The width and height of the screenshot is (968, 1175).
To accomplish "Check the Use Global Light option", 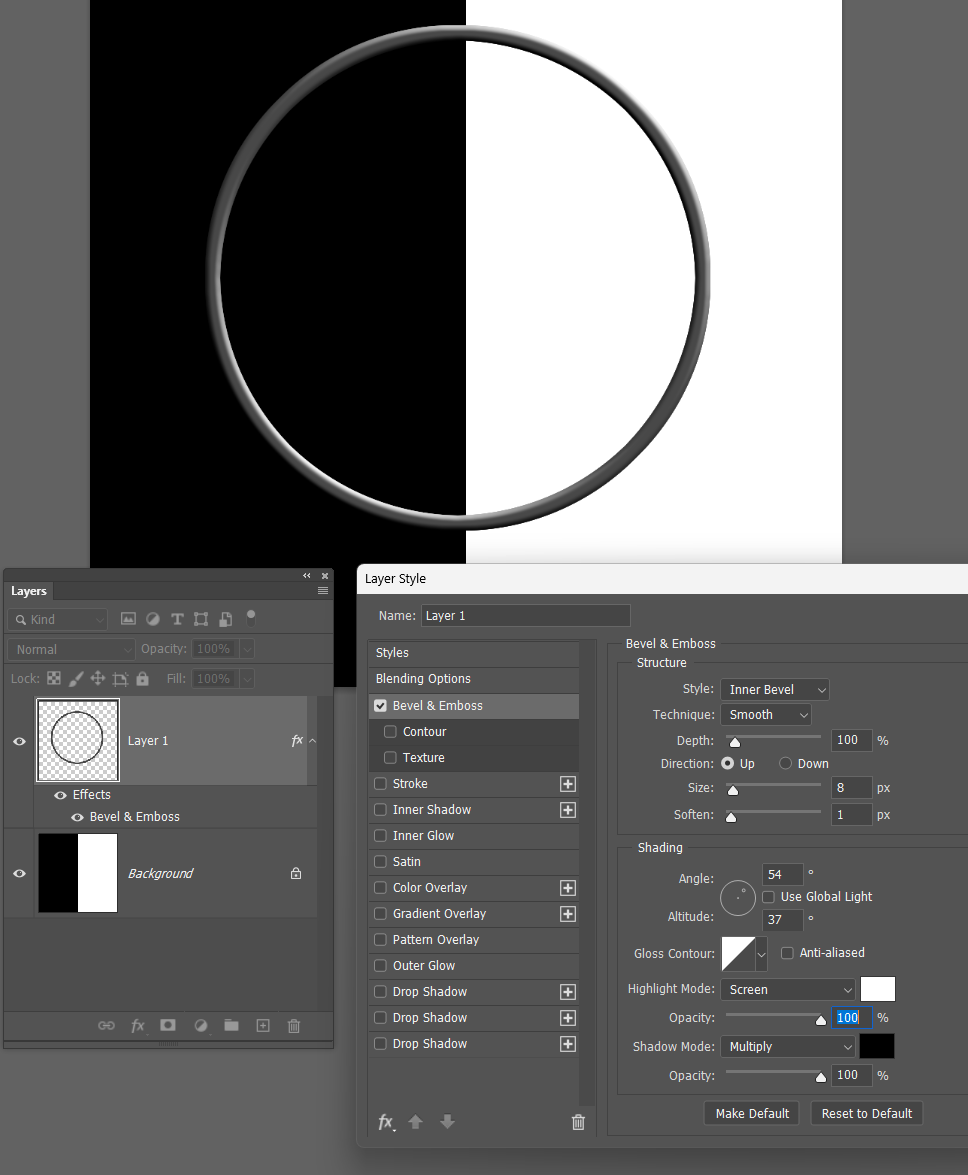I will (768, 896).
